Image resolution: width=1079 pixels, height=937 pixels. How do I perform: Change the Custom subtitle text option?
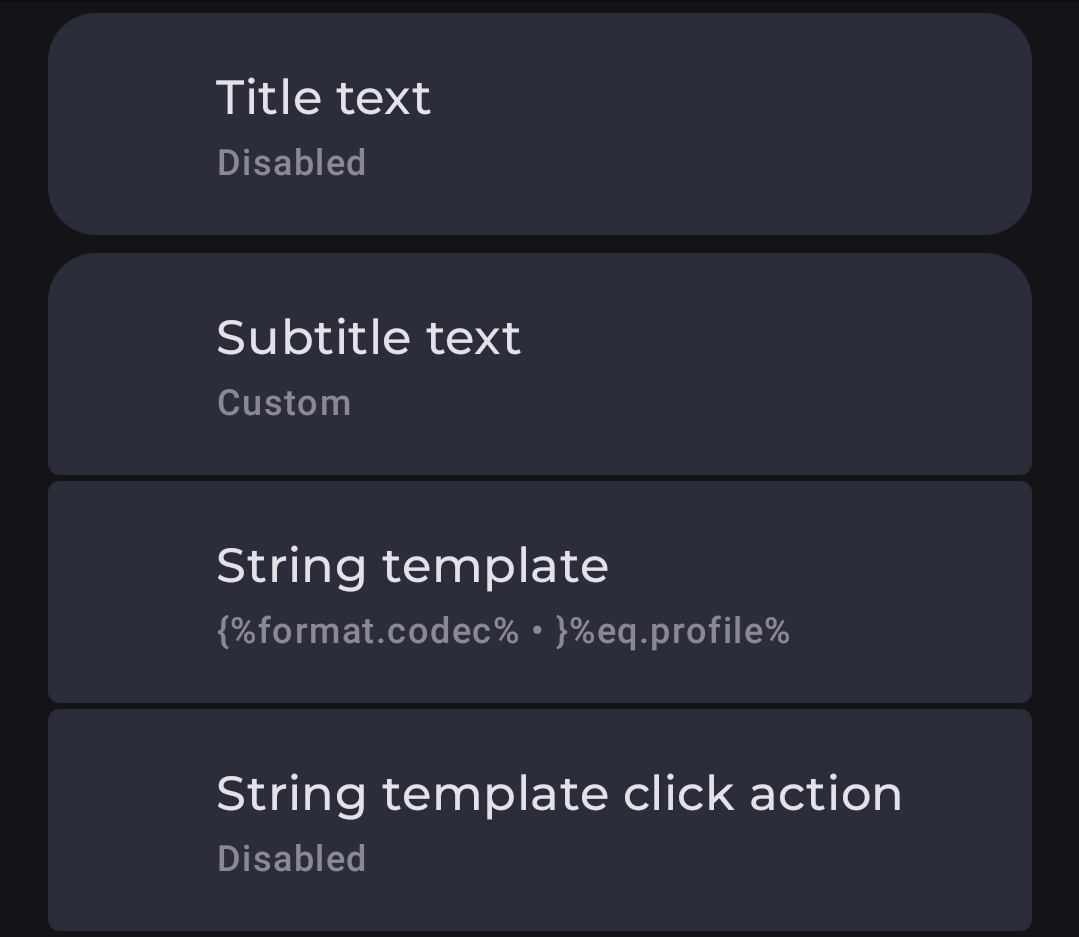(284, 403)
